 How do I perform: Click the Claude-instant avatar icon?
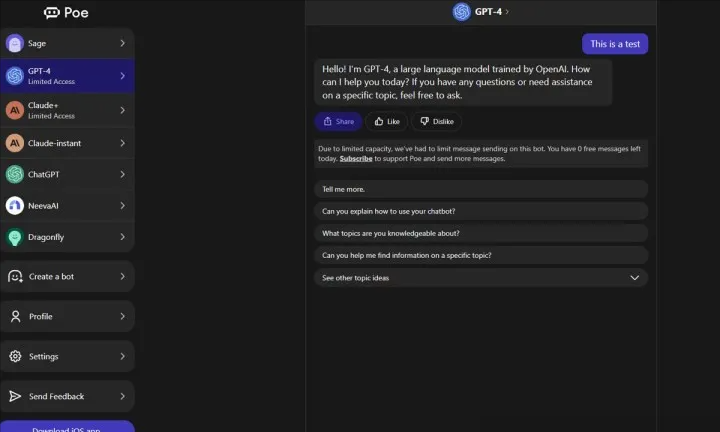tap(15, 143)
